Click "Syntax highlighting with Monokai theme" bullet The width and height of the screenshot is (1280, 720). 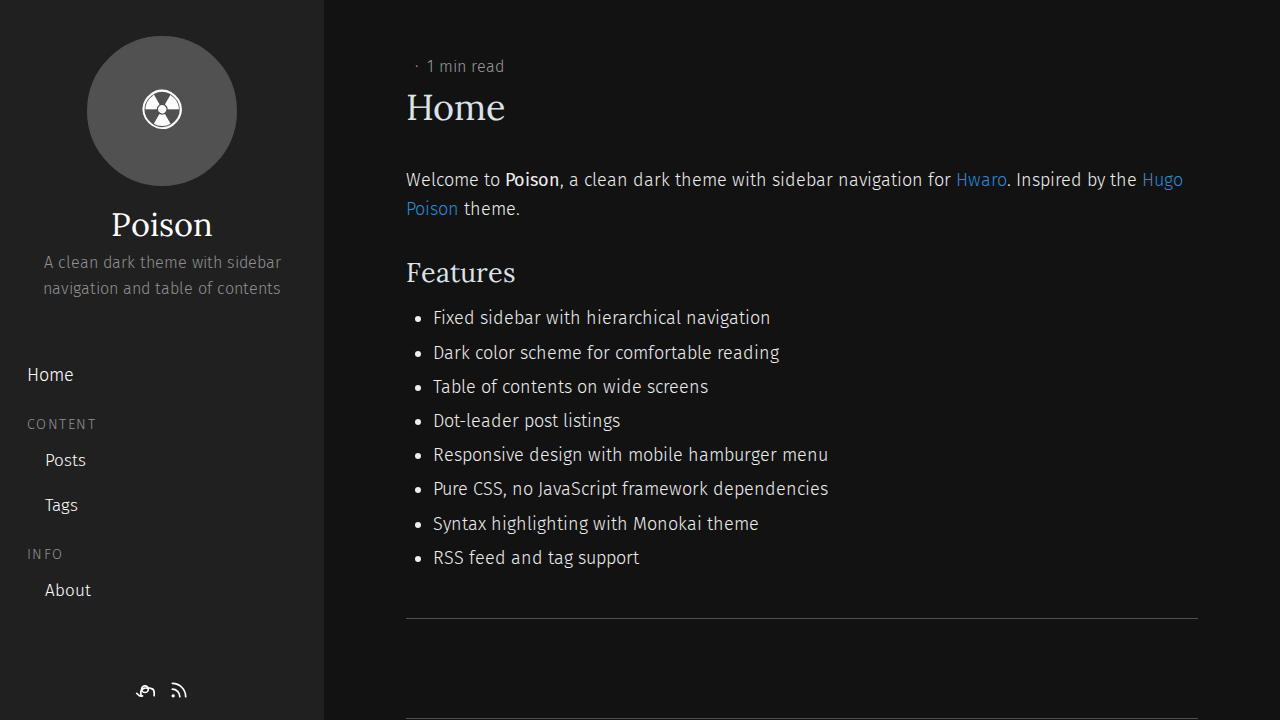click(595, 524)
